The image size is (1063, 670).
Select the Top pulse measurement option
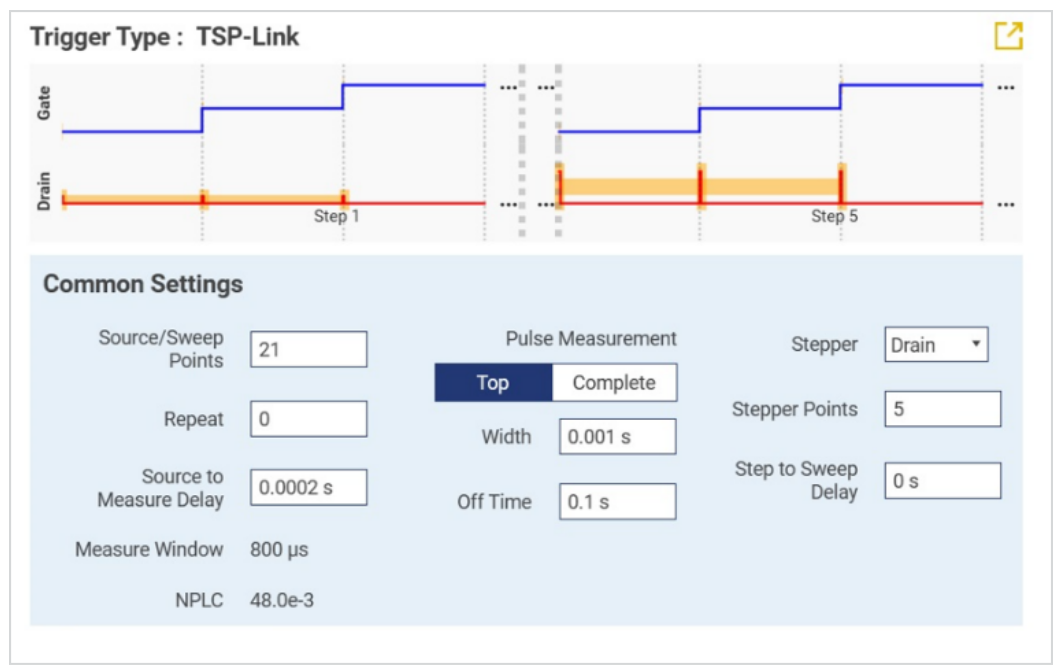[493, 383]
